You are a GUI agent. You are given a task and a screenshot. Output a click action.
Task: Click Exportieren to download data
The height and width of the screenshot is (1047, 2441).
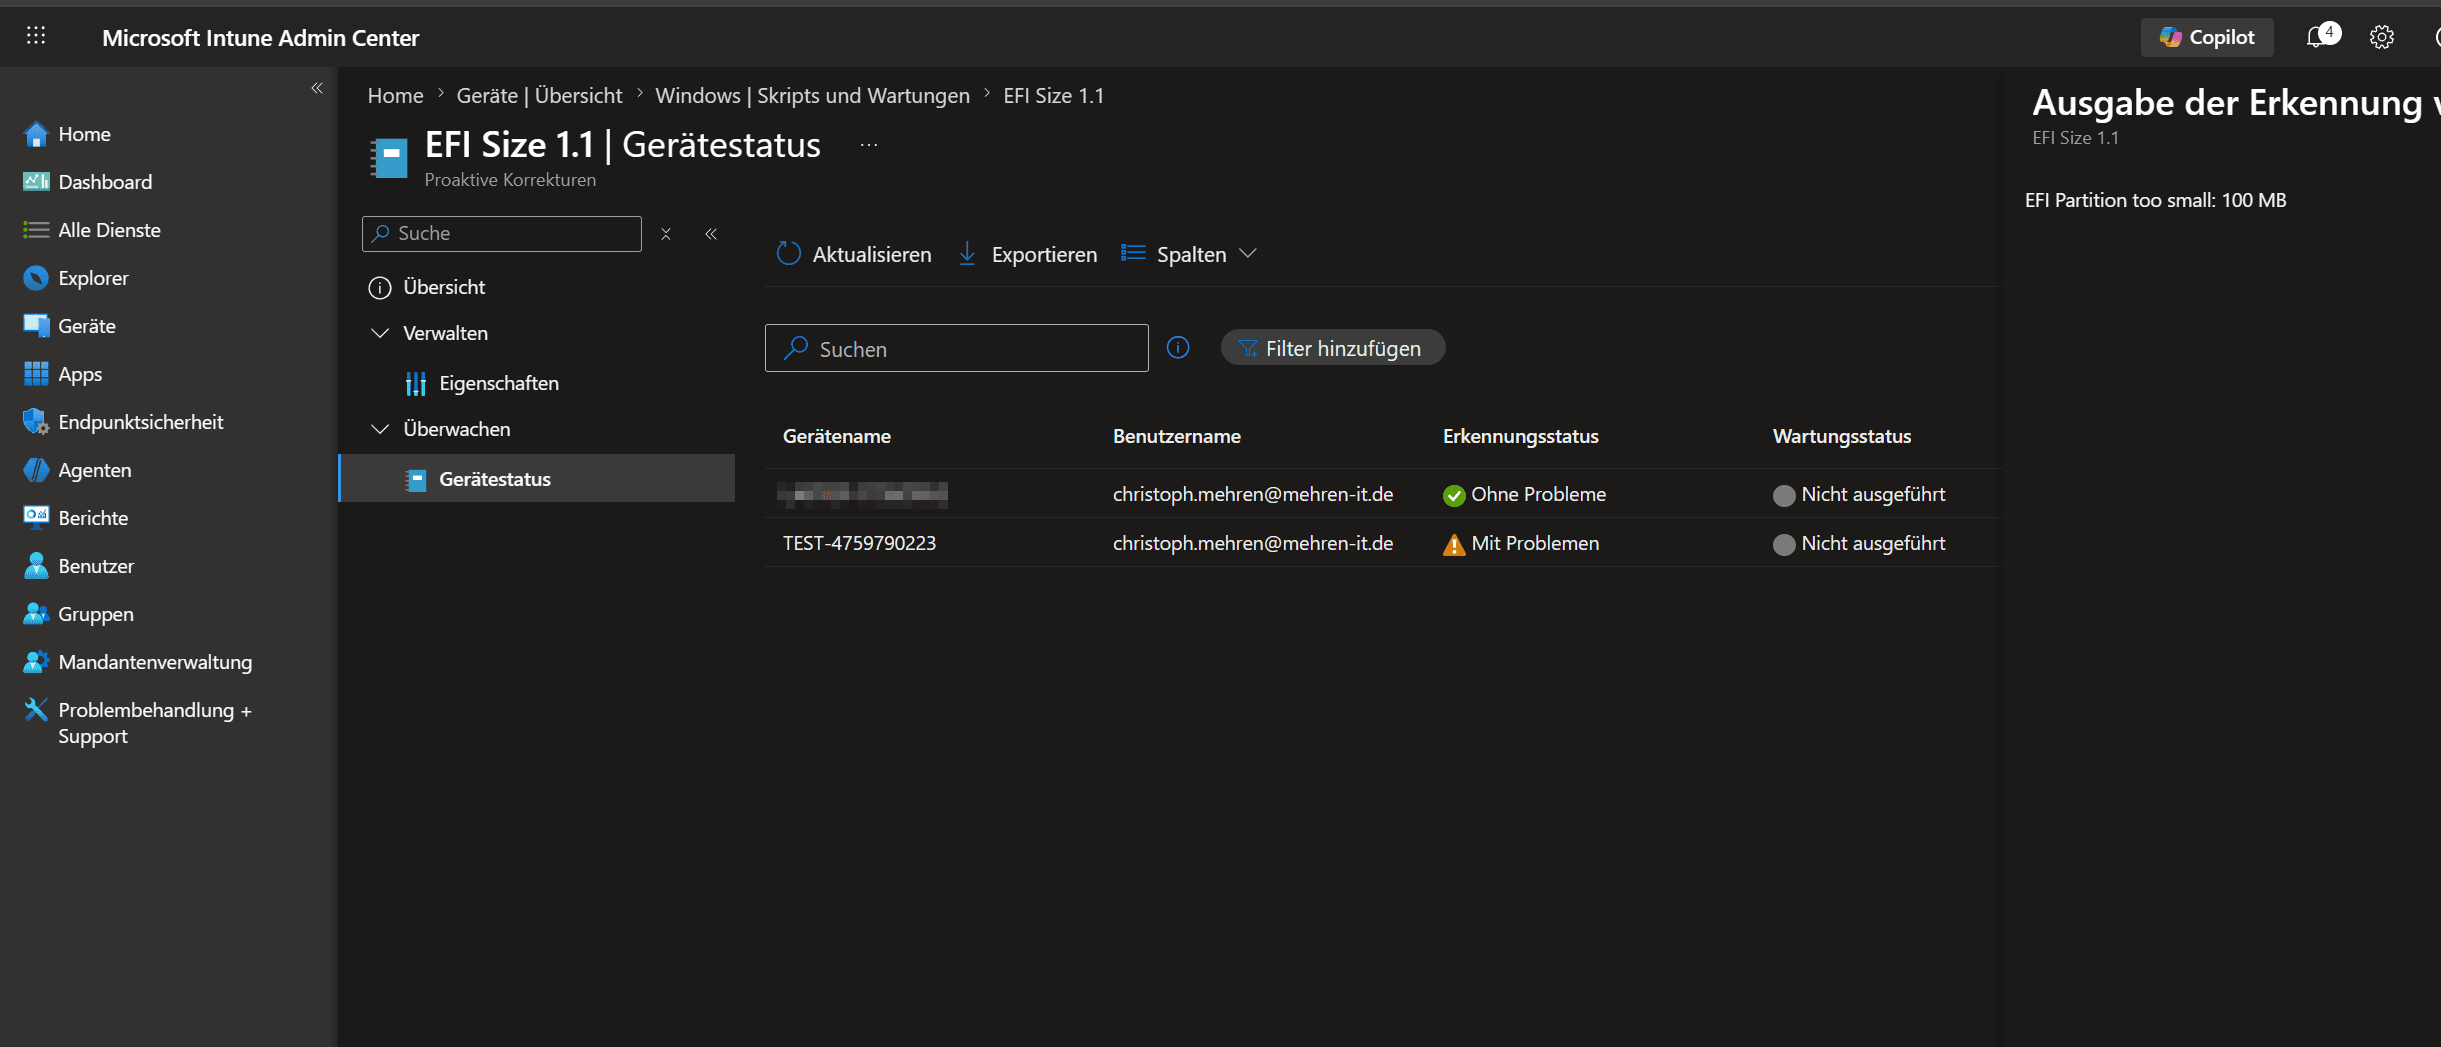coord(1027,255)
